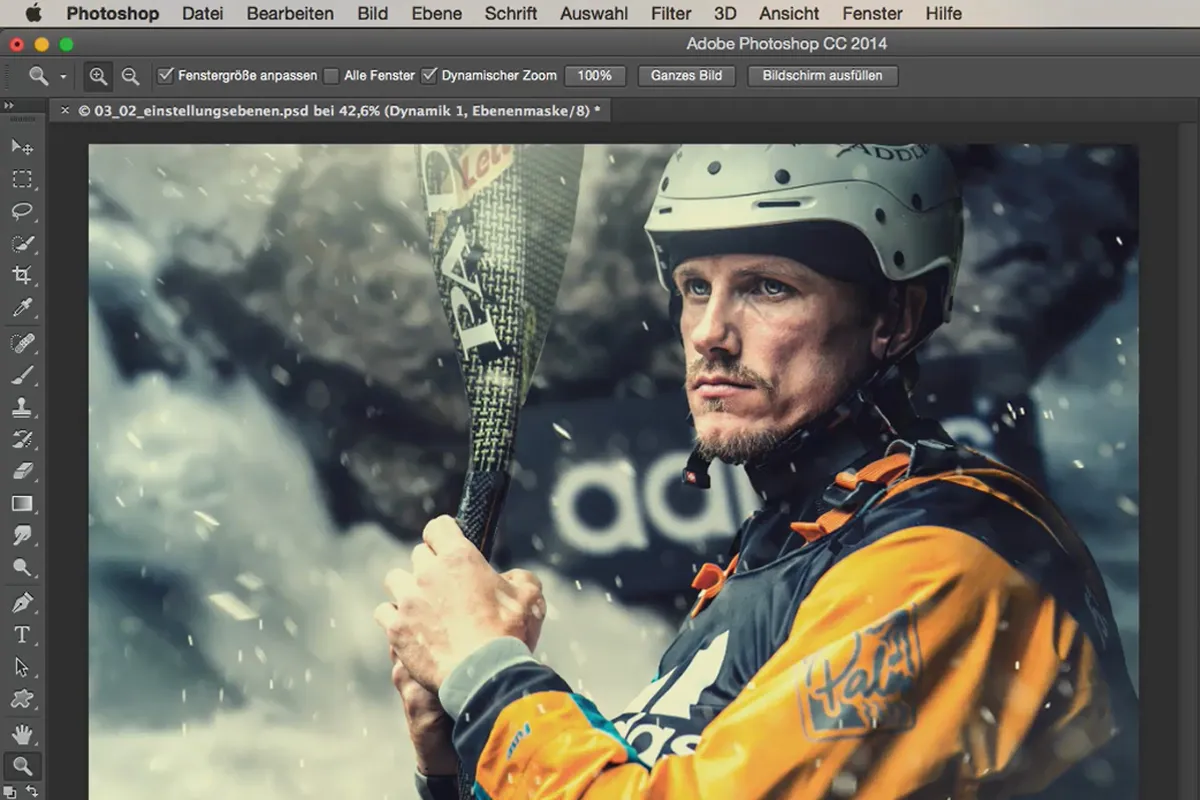Viewport: 1200px width, 800px height.
Task: Open the Ebene menu
Action: (437, 14)
